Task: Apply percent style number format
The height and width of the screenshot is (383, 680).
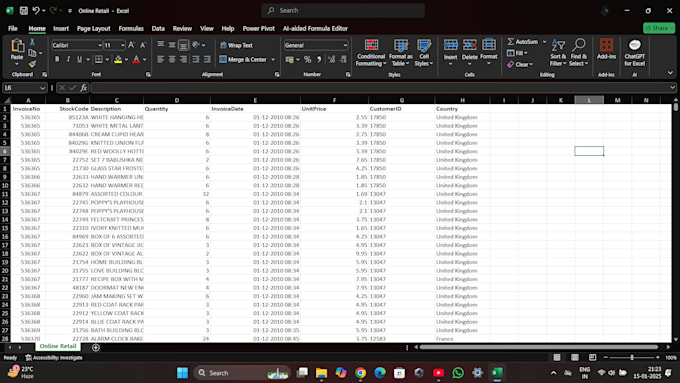Action: point(307,59)
